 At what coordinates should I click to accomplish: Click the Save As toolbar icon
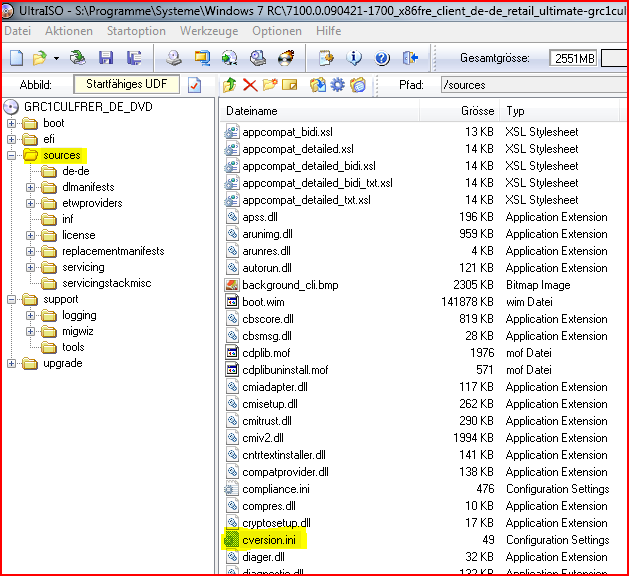pos(134,58)
